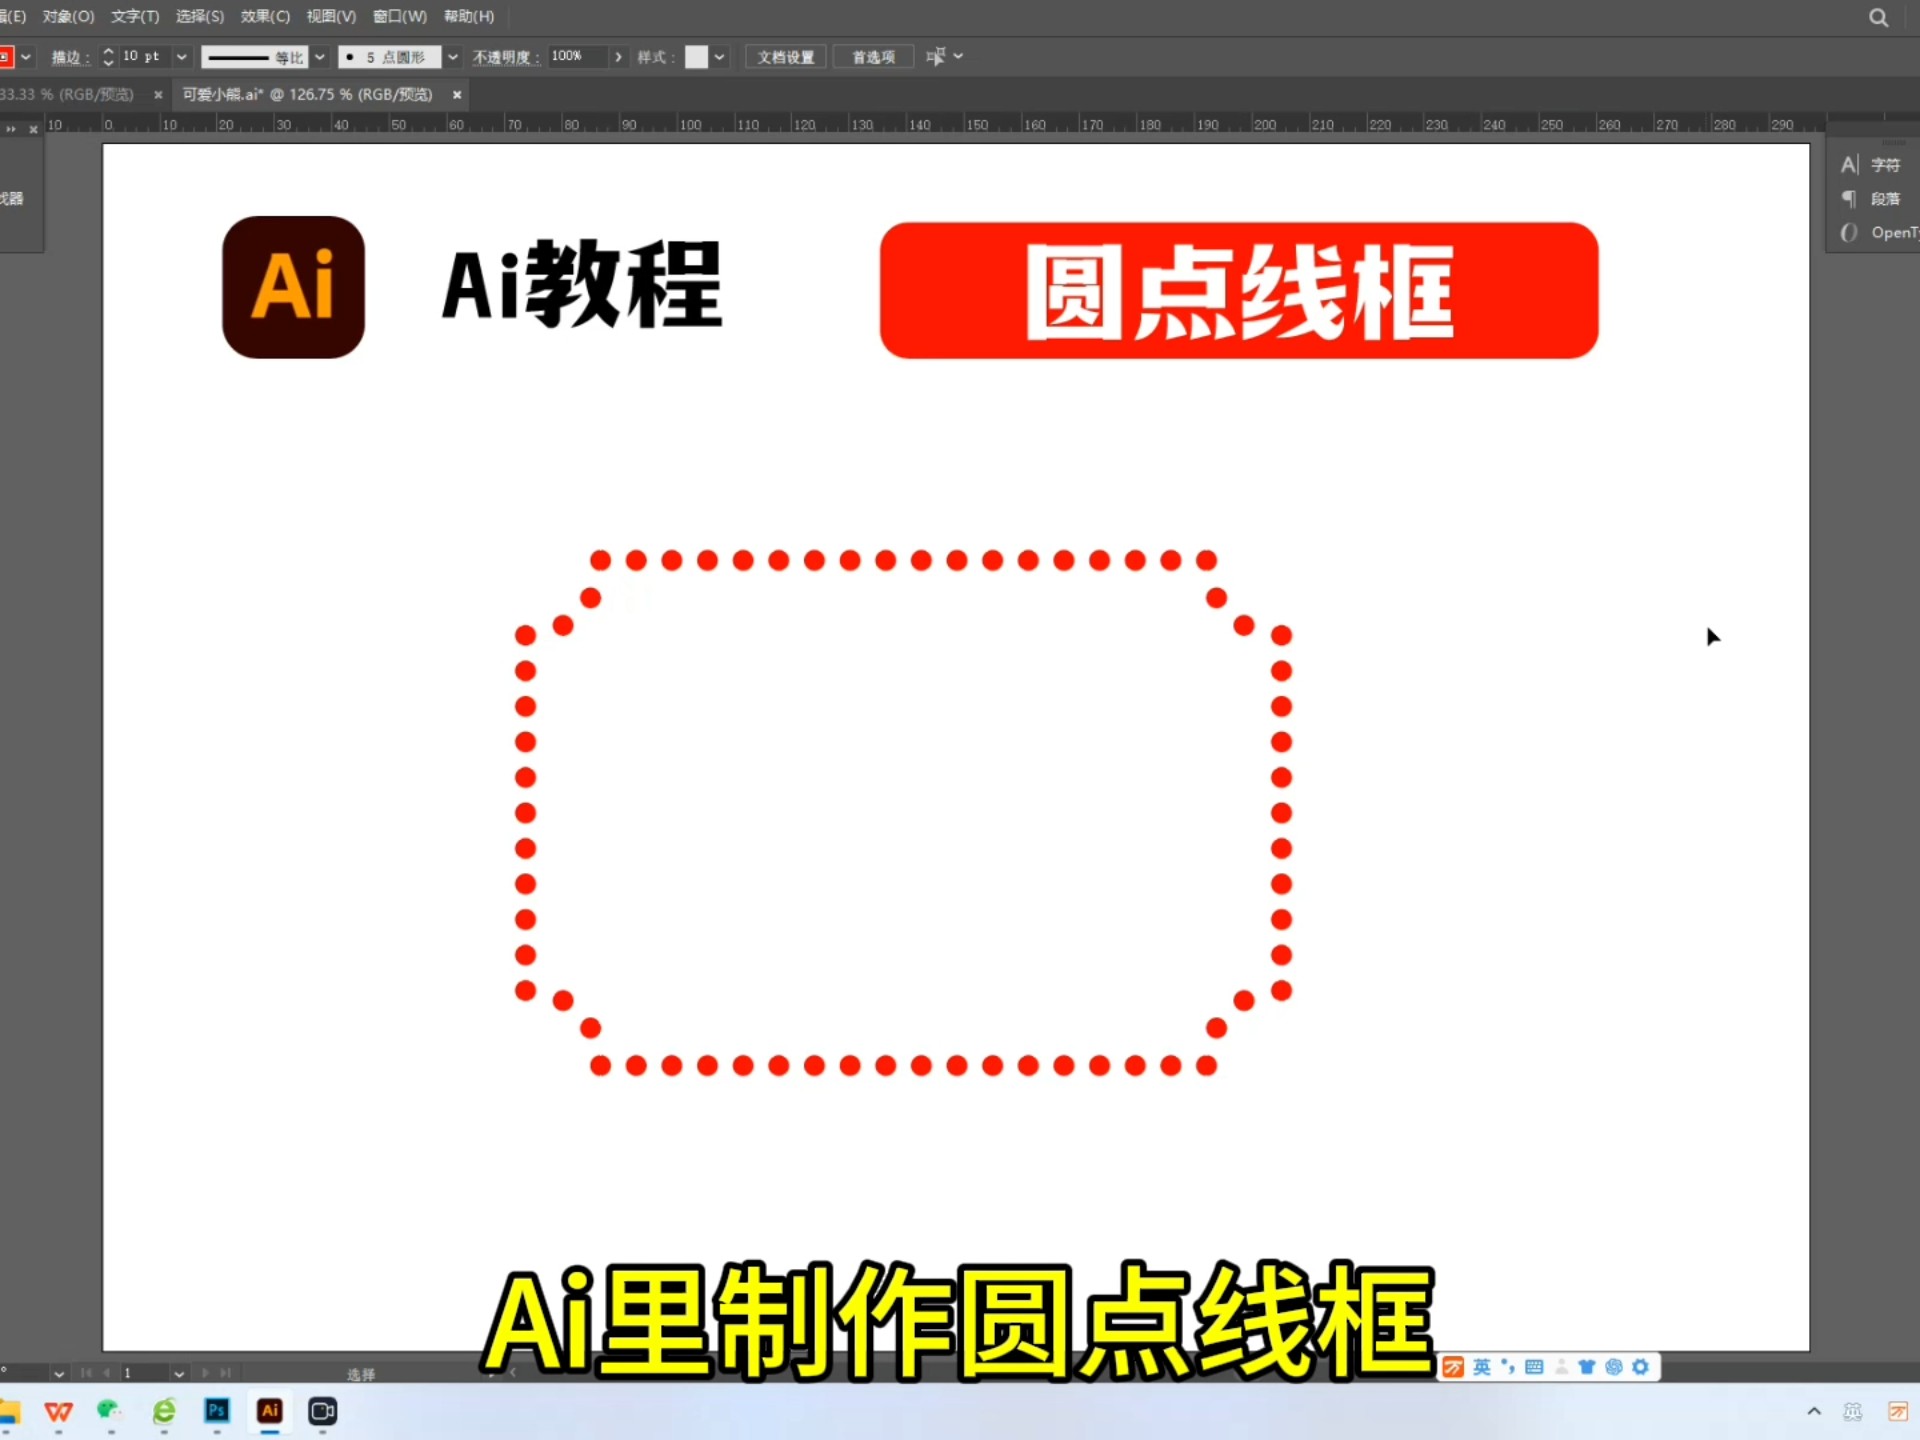
Task: Toggle the soft keyboard in the language bar
Action: pos(1533,1367)
